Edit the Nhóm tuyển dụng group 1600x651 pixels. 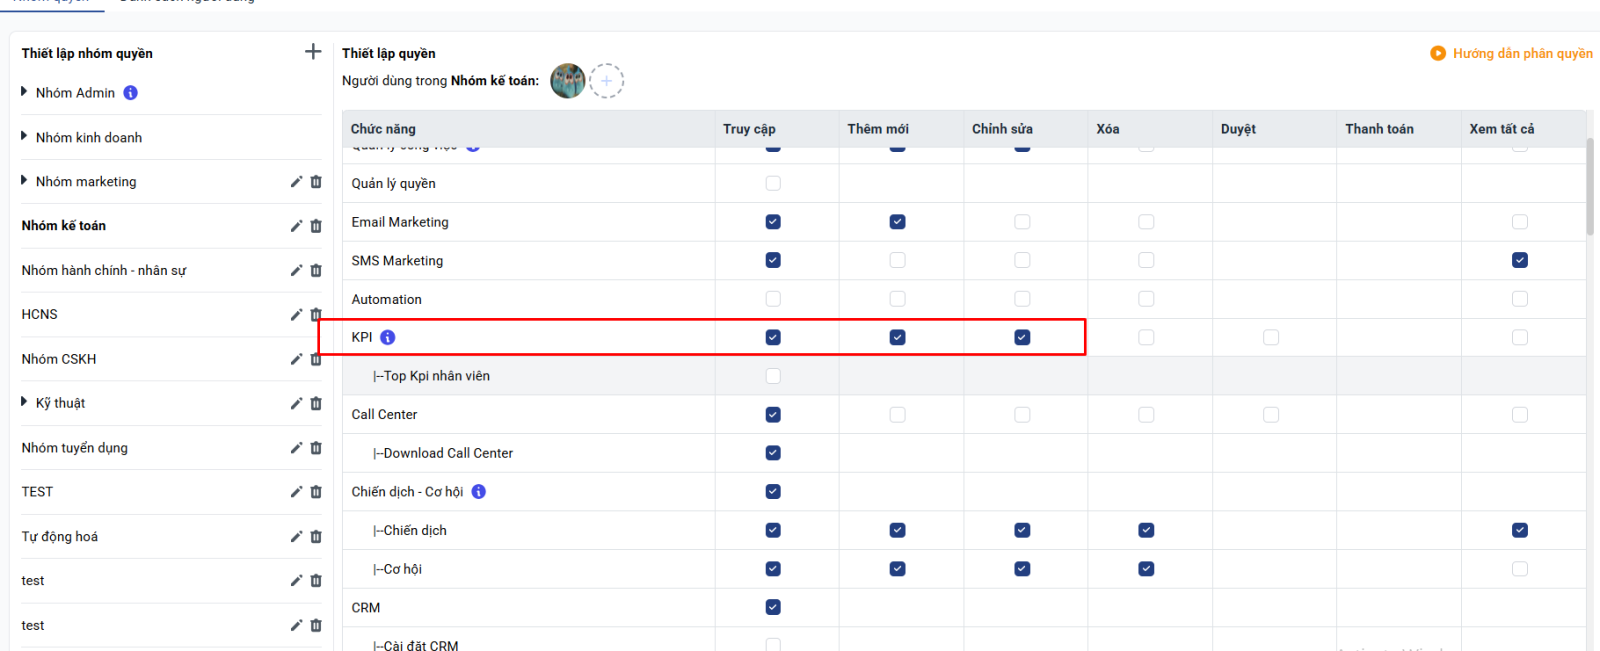point(296,448)
